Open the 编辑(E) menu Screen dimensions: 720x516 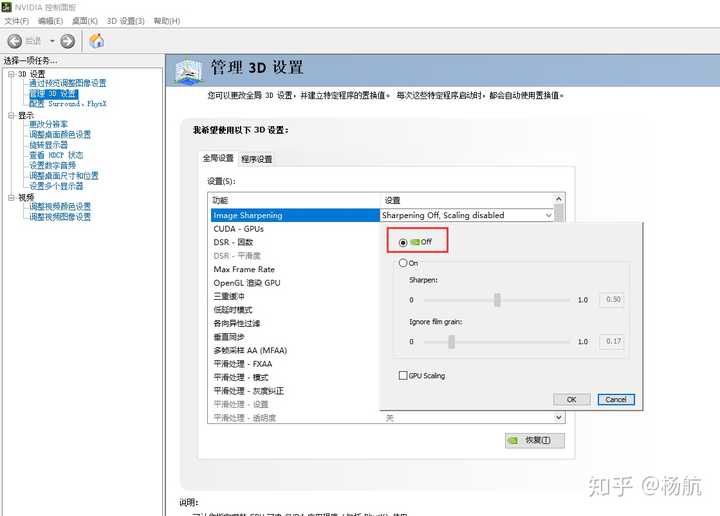point(50,21)
